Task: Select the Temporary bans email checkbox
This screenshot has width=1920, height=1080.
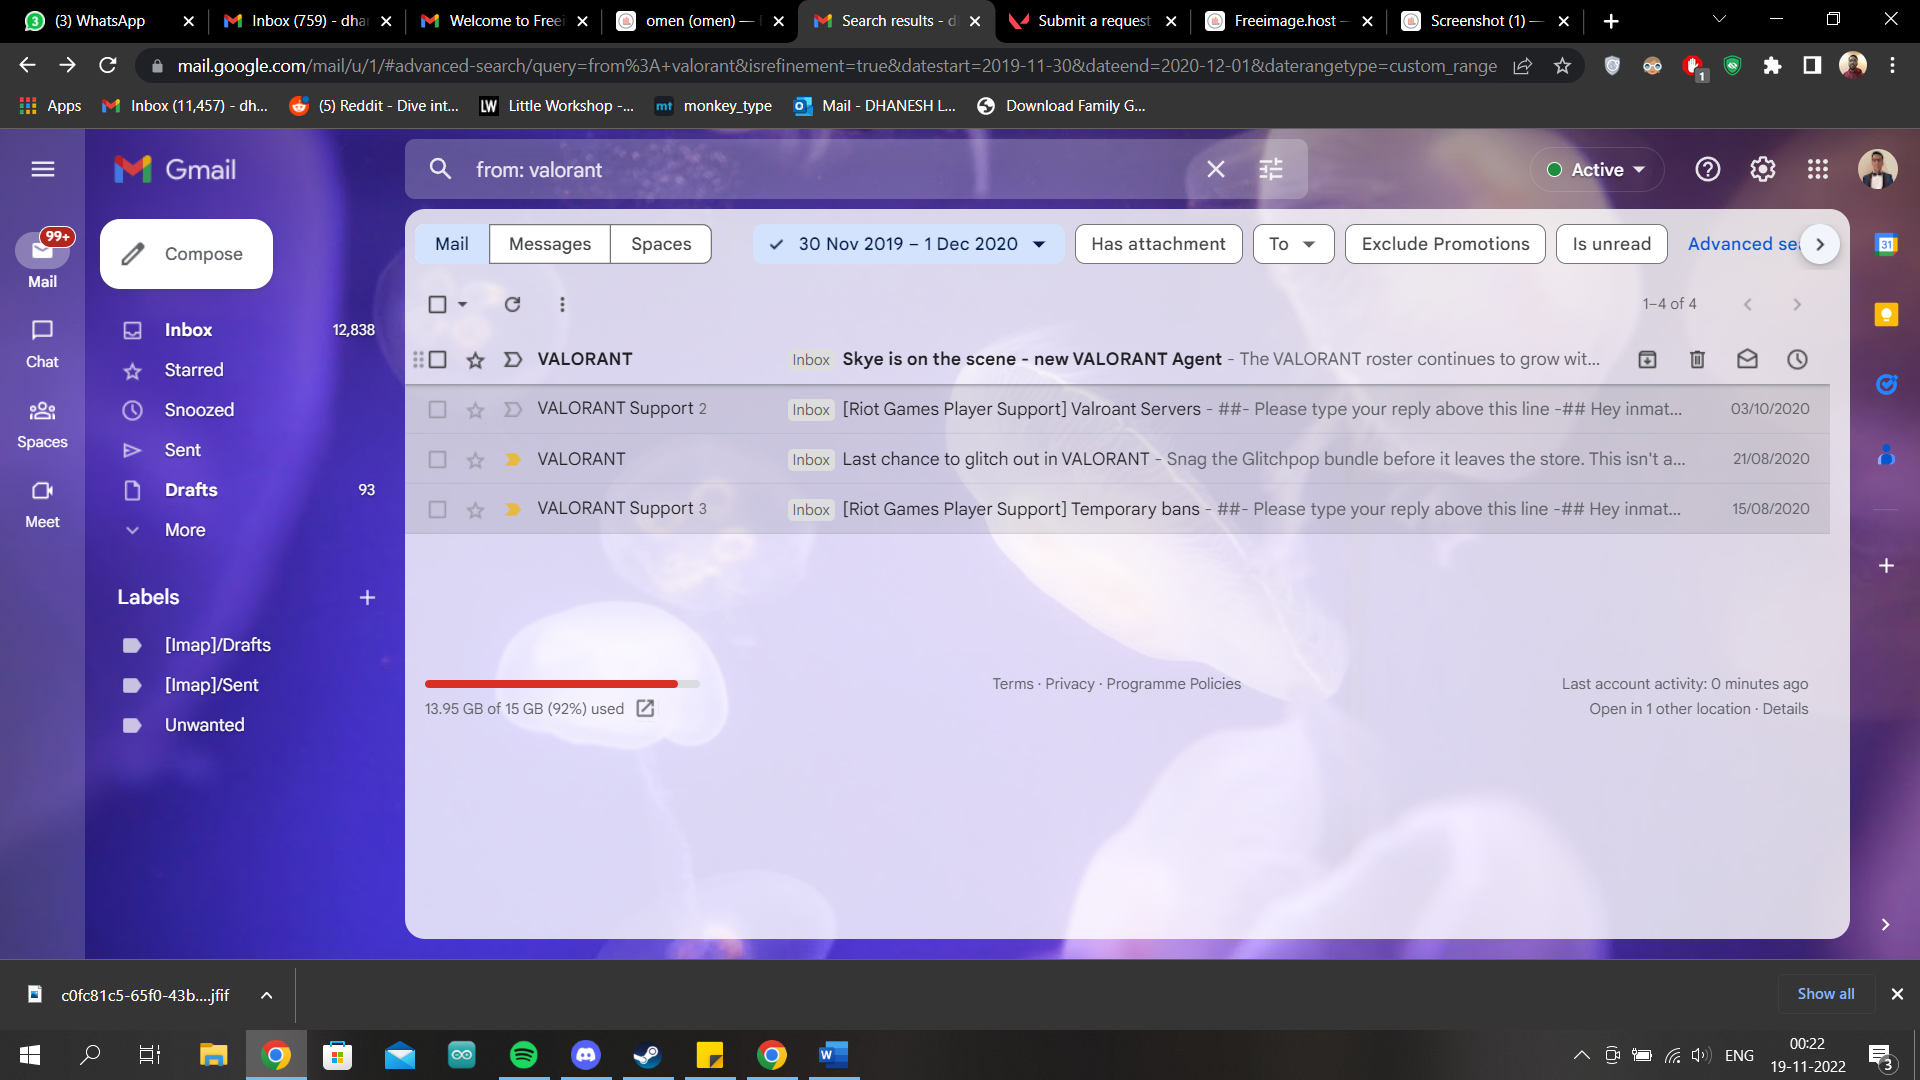Action: click(437, 509)
